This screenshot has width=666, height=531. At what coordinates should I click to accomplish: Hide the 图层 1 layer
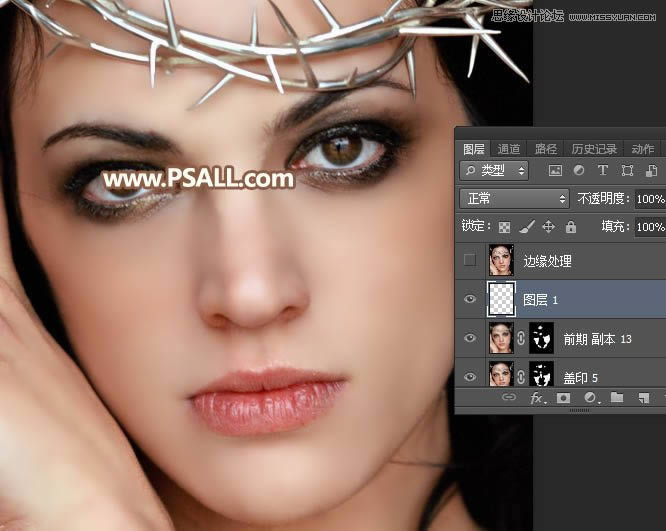[470, 299]
